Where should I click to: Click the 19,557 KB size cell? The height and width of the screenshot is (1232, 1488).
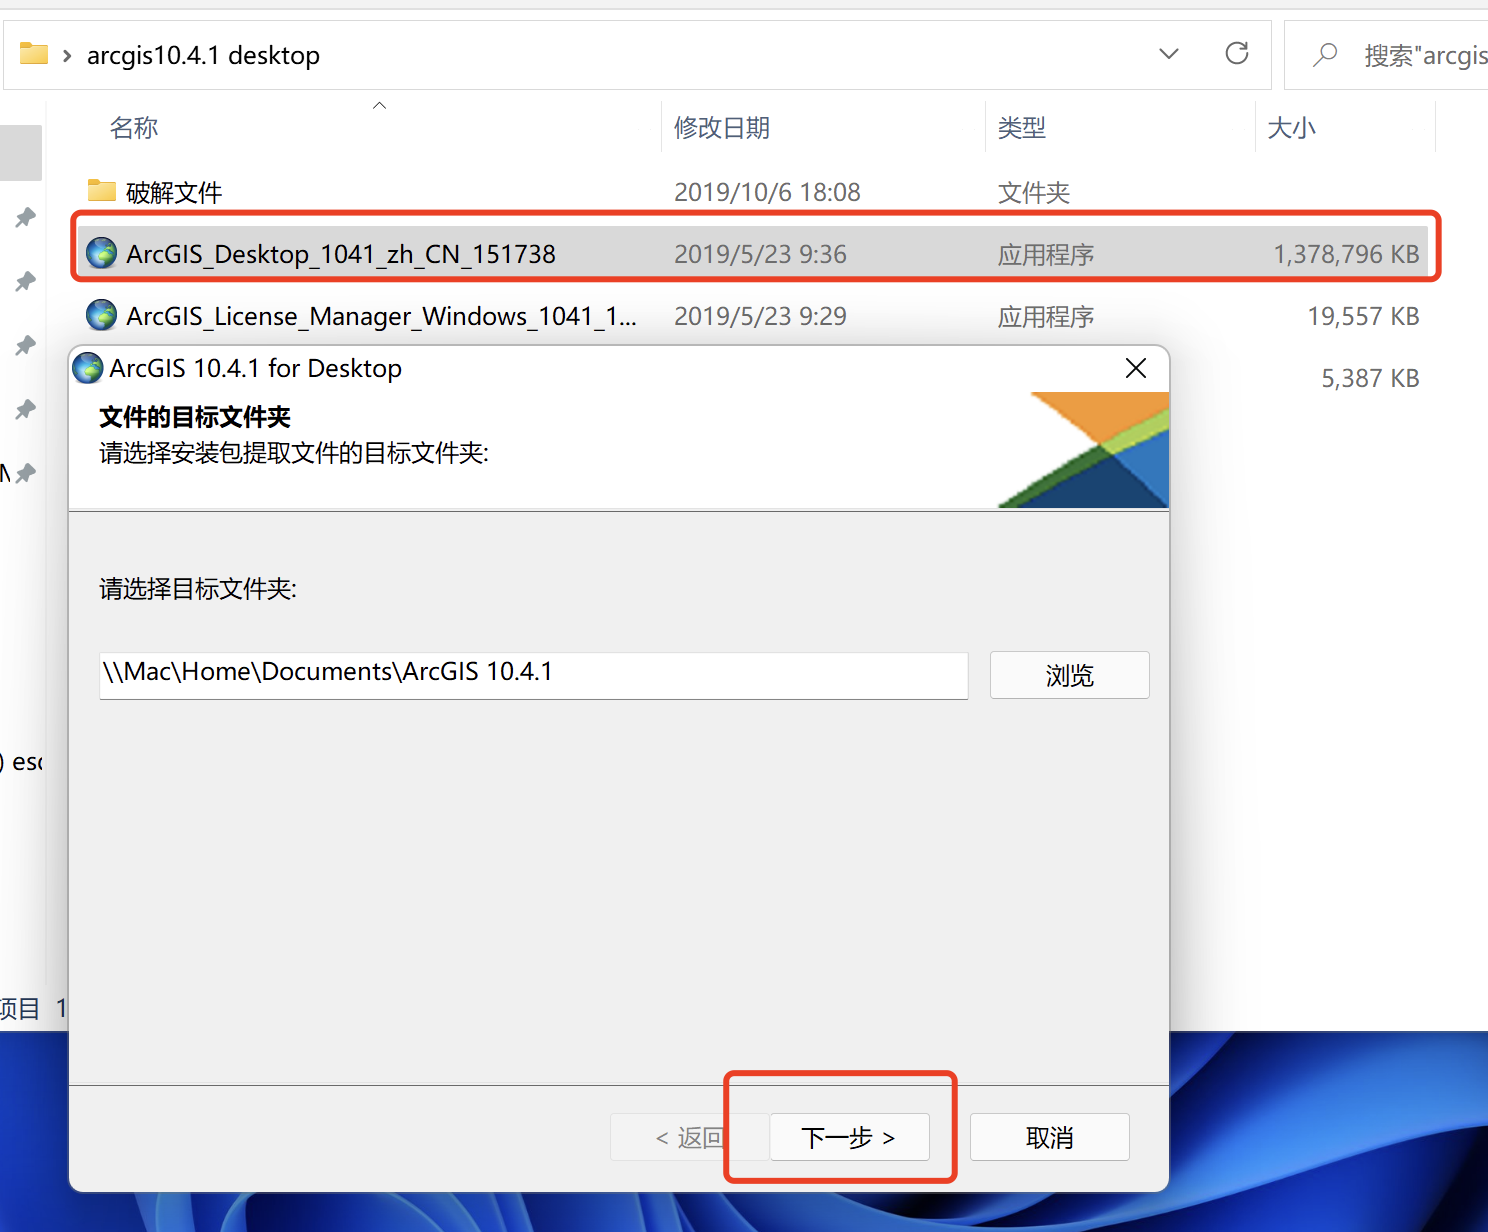(x=1363, y=316)
